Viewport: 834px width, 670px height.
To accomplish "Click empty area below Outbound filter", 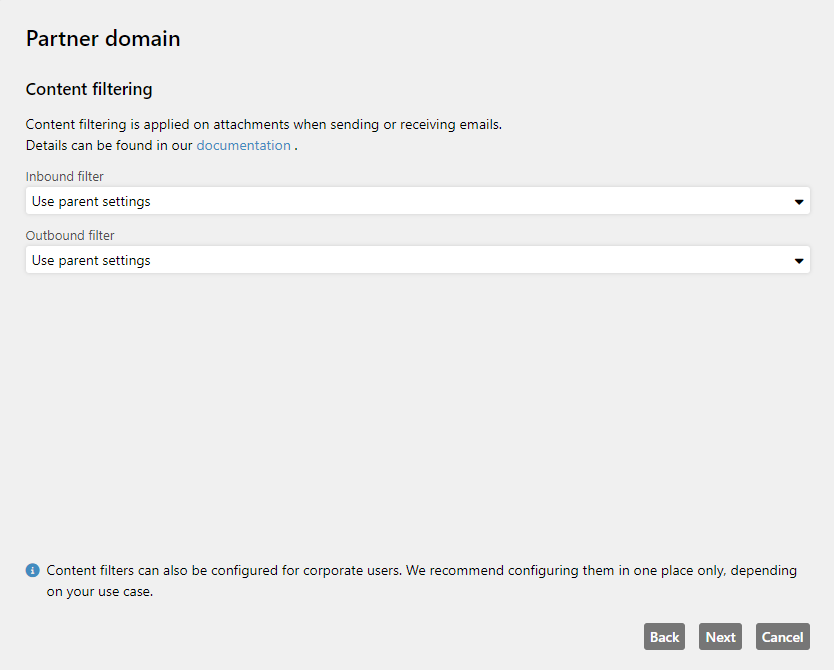I will tap(418, 415).
